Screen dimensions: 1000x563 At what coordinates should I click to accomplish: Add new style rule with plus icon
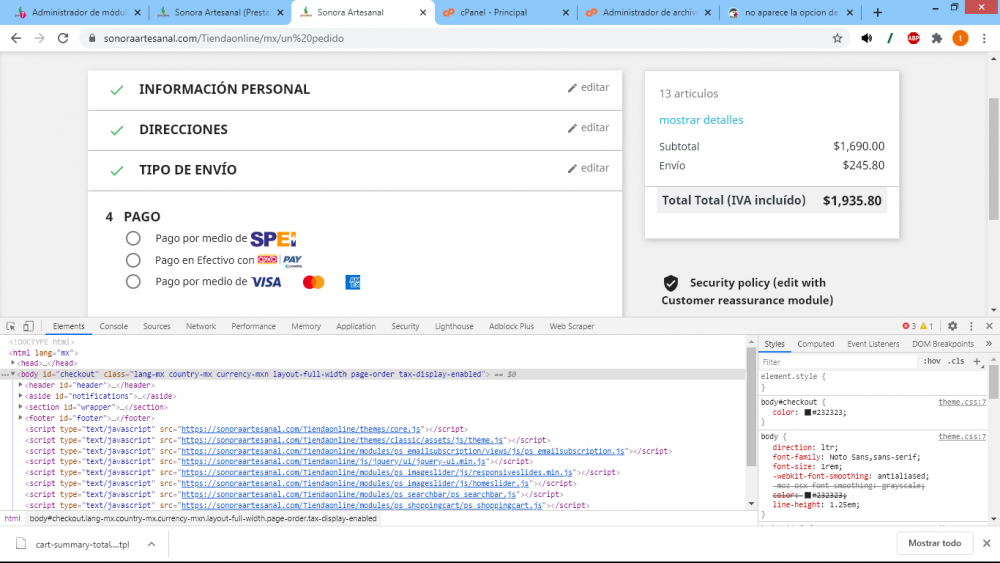(x=976, y=362)
